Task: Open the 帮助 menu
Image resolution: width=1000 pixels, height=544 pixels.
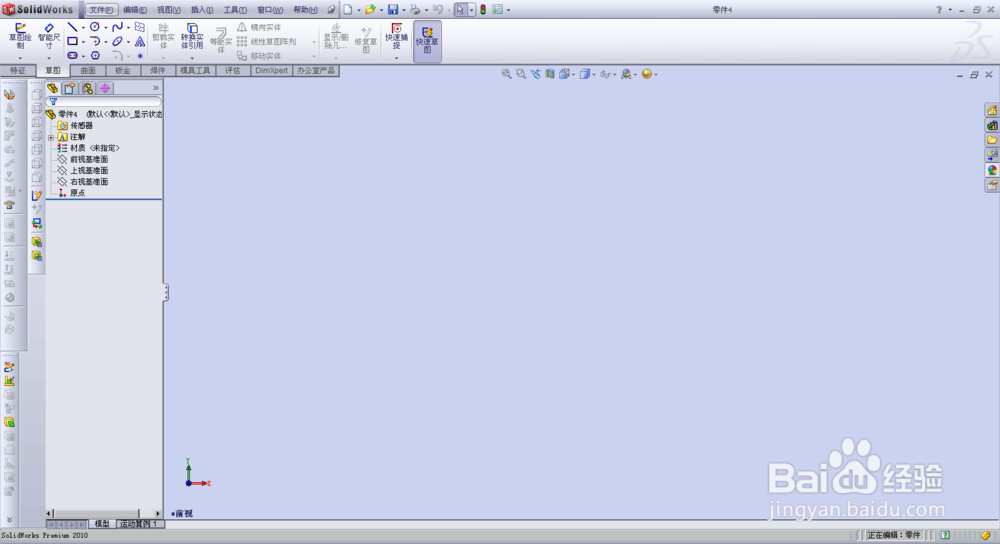Action: point(305,10)
